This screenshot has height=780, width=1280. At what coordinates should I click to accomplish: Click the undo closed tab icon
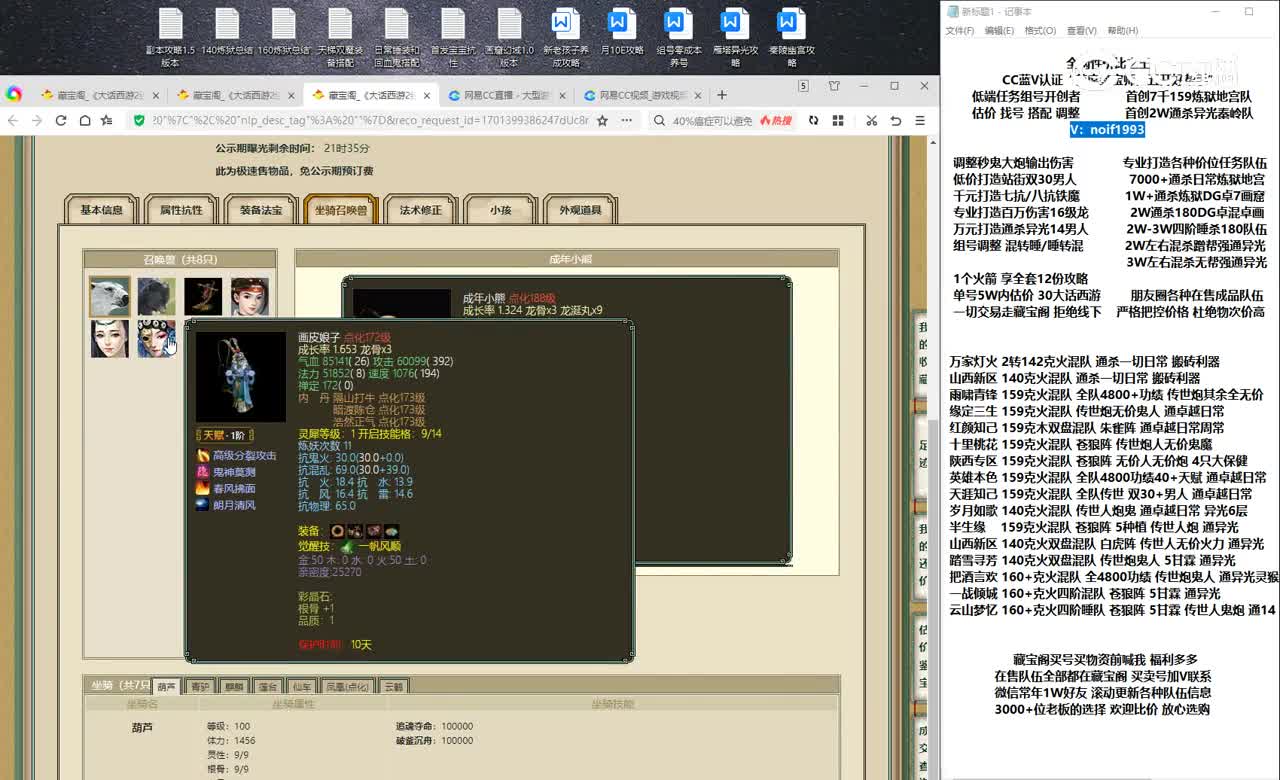point(895,120)
